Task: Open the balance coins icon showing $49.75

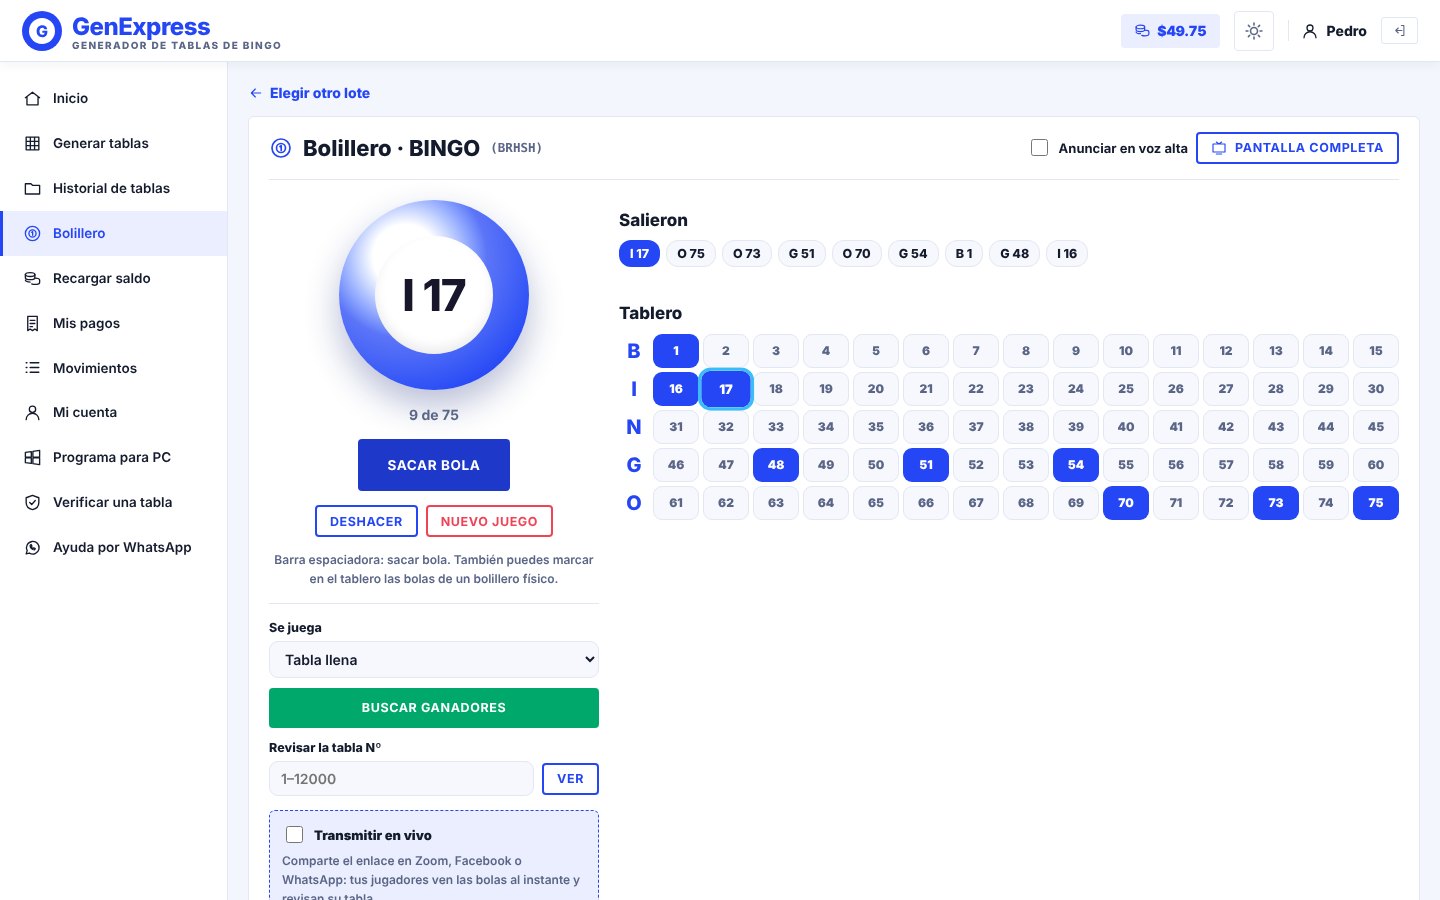Action: click(x=1142, y=31)
